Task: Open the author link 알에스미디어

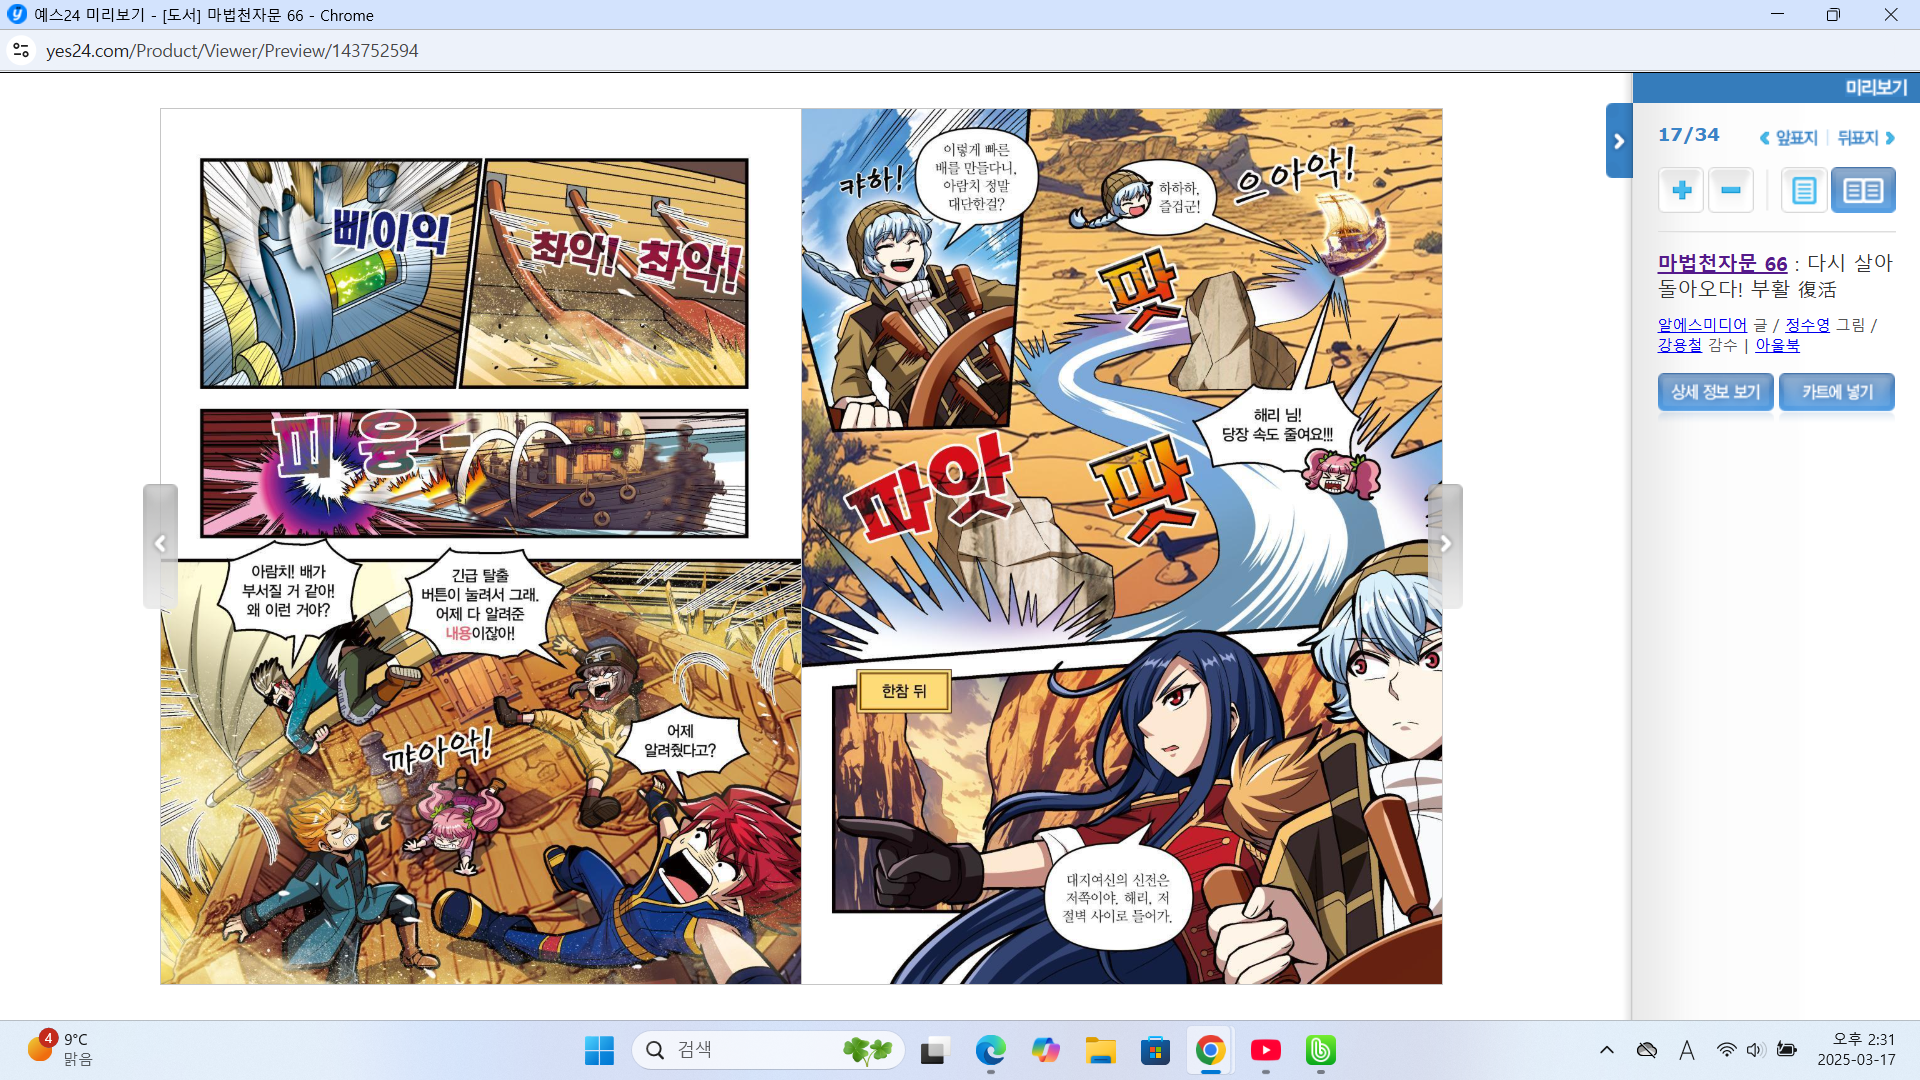Action: pyautogui.click(x=1701, y=325)
